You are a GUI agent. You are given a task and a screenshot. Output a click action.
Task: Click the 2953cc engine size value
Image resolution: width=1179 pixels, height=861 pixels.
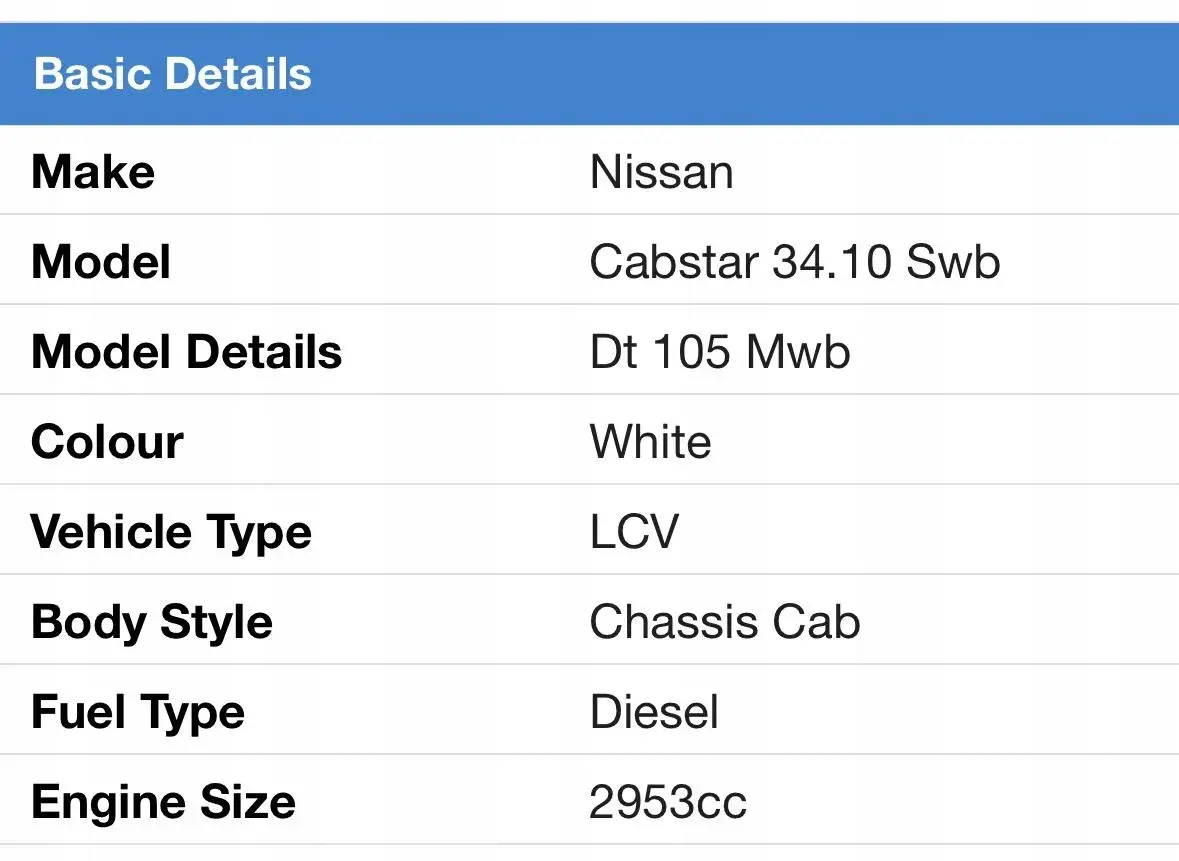(x=668, y=802)
